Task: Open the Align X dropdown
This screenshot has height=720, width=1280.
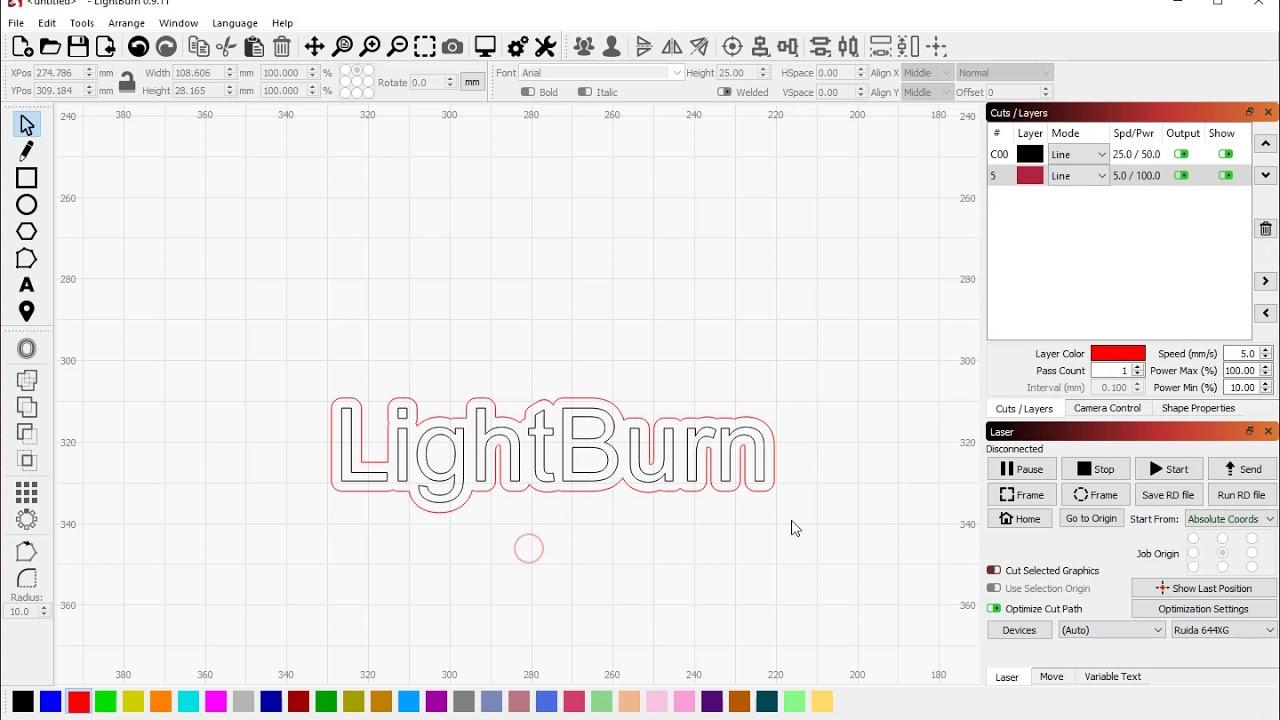Action: (x=927, y=72)
